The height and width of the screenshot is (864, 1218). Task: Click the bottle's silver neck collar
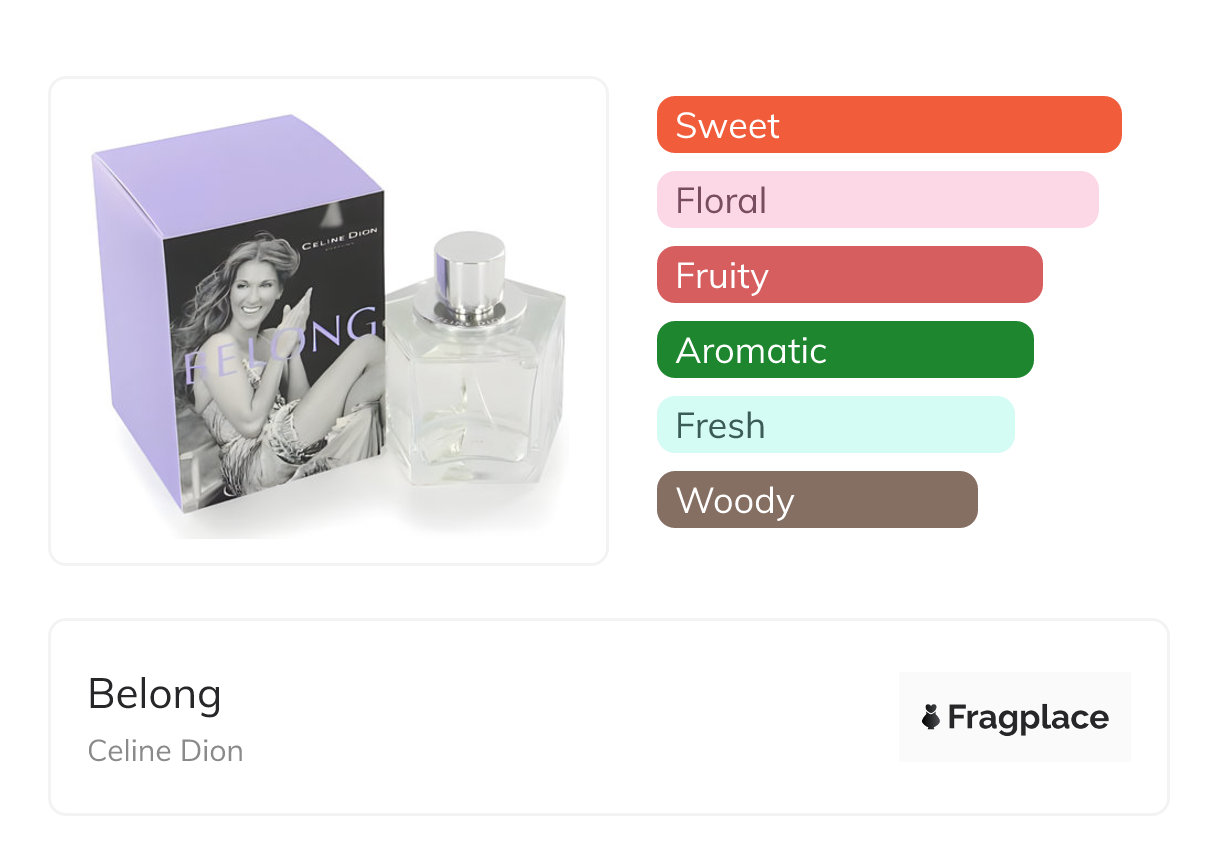467,312
